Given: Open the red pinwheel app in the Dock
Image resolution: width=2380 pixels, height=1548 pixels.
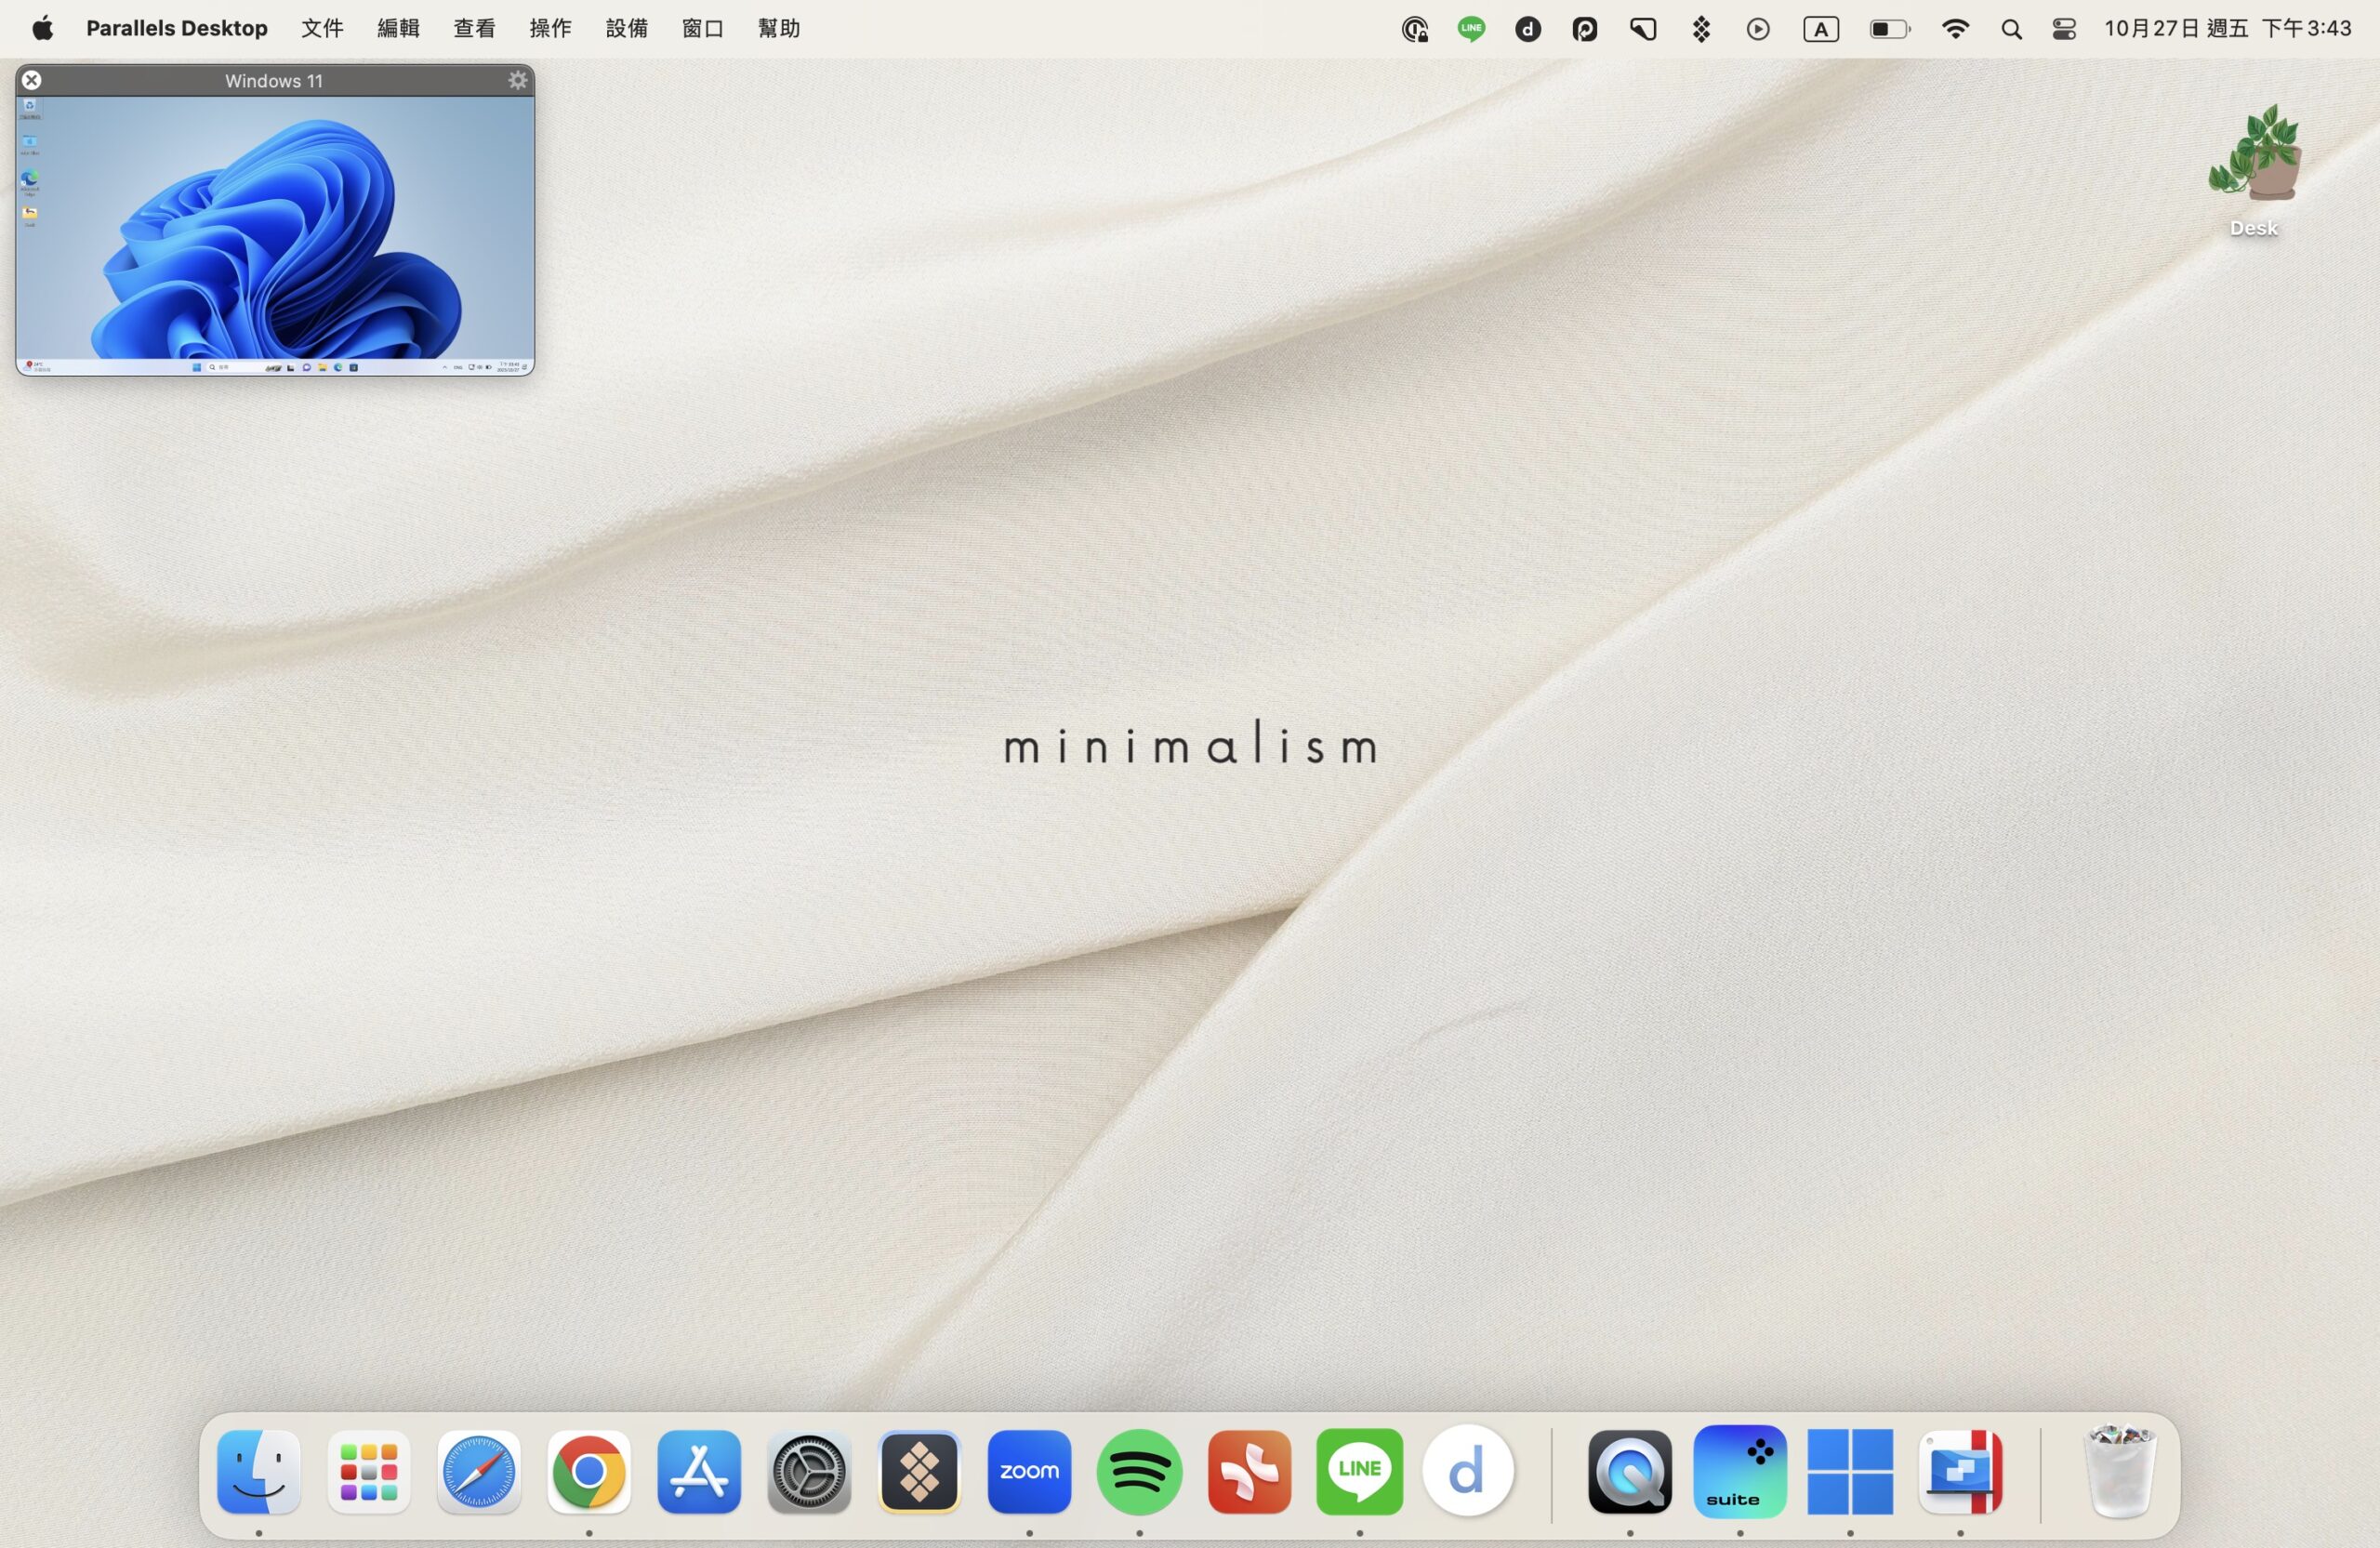Looking at the screenshot, I should (x=1249, y=1471).
